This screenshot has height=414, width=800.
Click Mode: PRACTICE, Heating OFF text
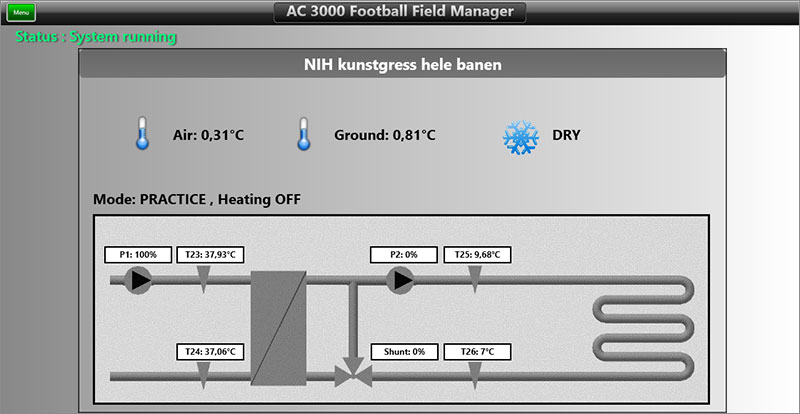tap(197, 200)
